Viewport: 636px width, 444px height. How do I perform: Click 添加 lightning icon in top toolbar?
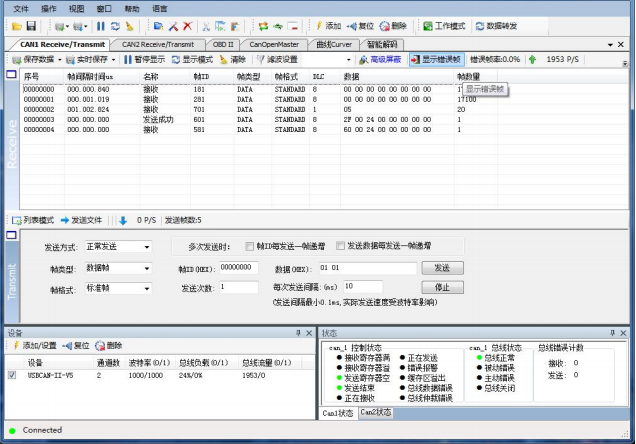[x=328, y=26]
